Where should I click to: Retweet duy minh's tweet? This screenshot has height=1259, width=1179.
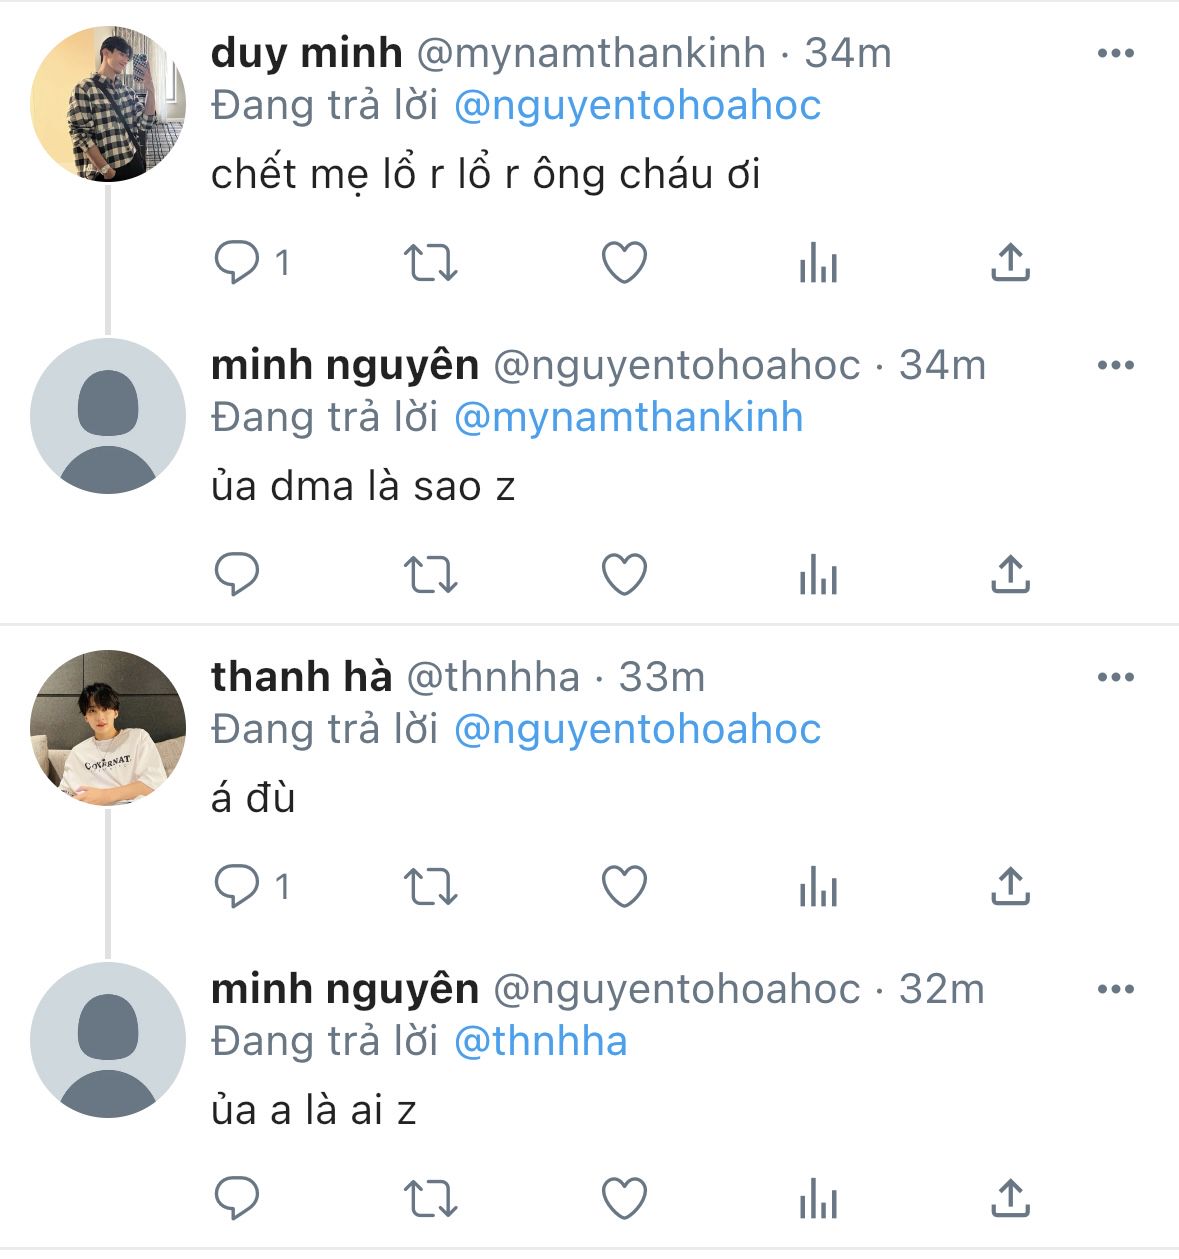(x=430, y=263)
